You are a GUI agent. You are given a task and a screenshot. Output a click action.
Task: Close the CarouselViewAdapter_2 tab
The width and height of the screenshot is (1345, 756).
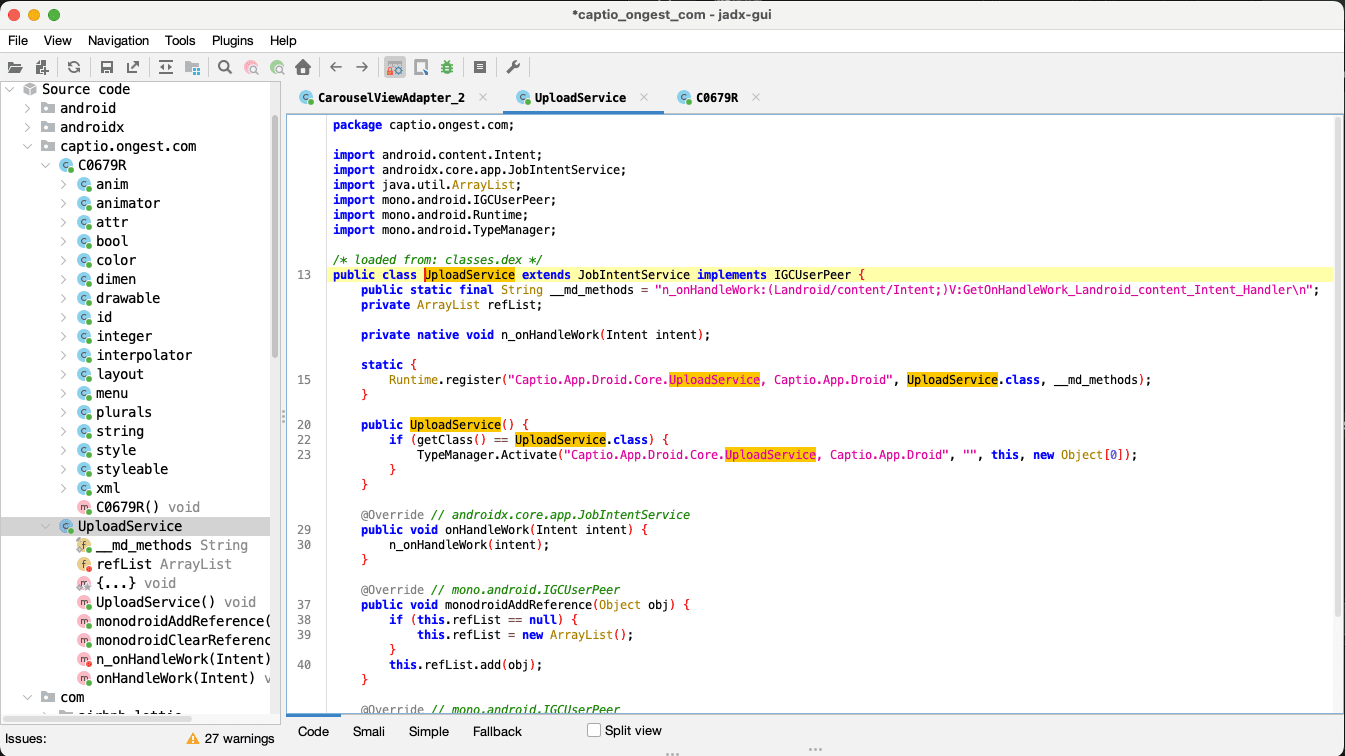483,97
